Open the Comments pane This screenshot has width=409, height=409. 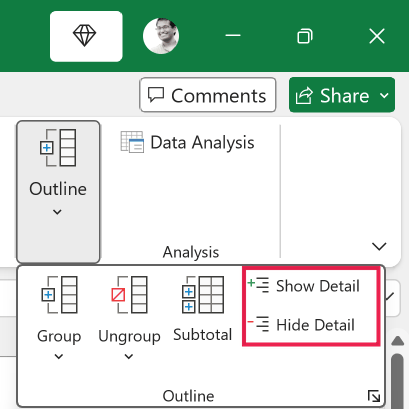pyautogui.click(x=208, y=95)
